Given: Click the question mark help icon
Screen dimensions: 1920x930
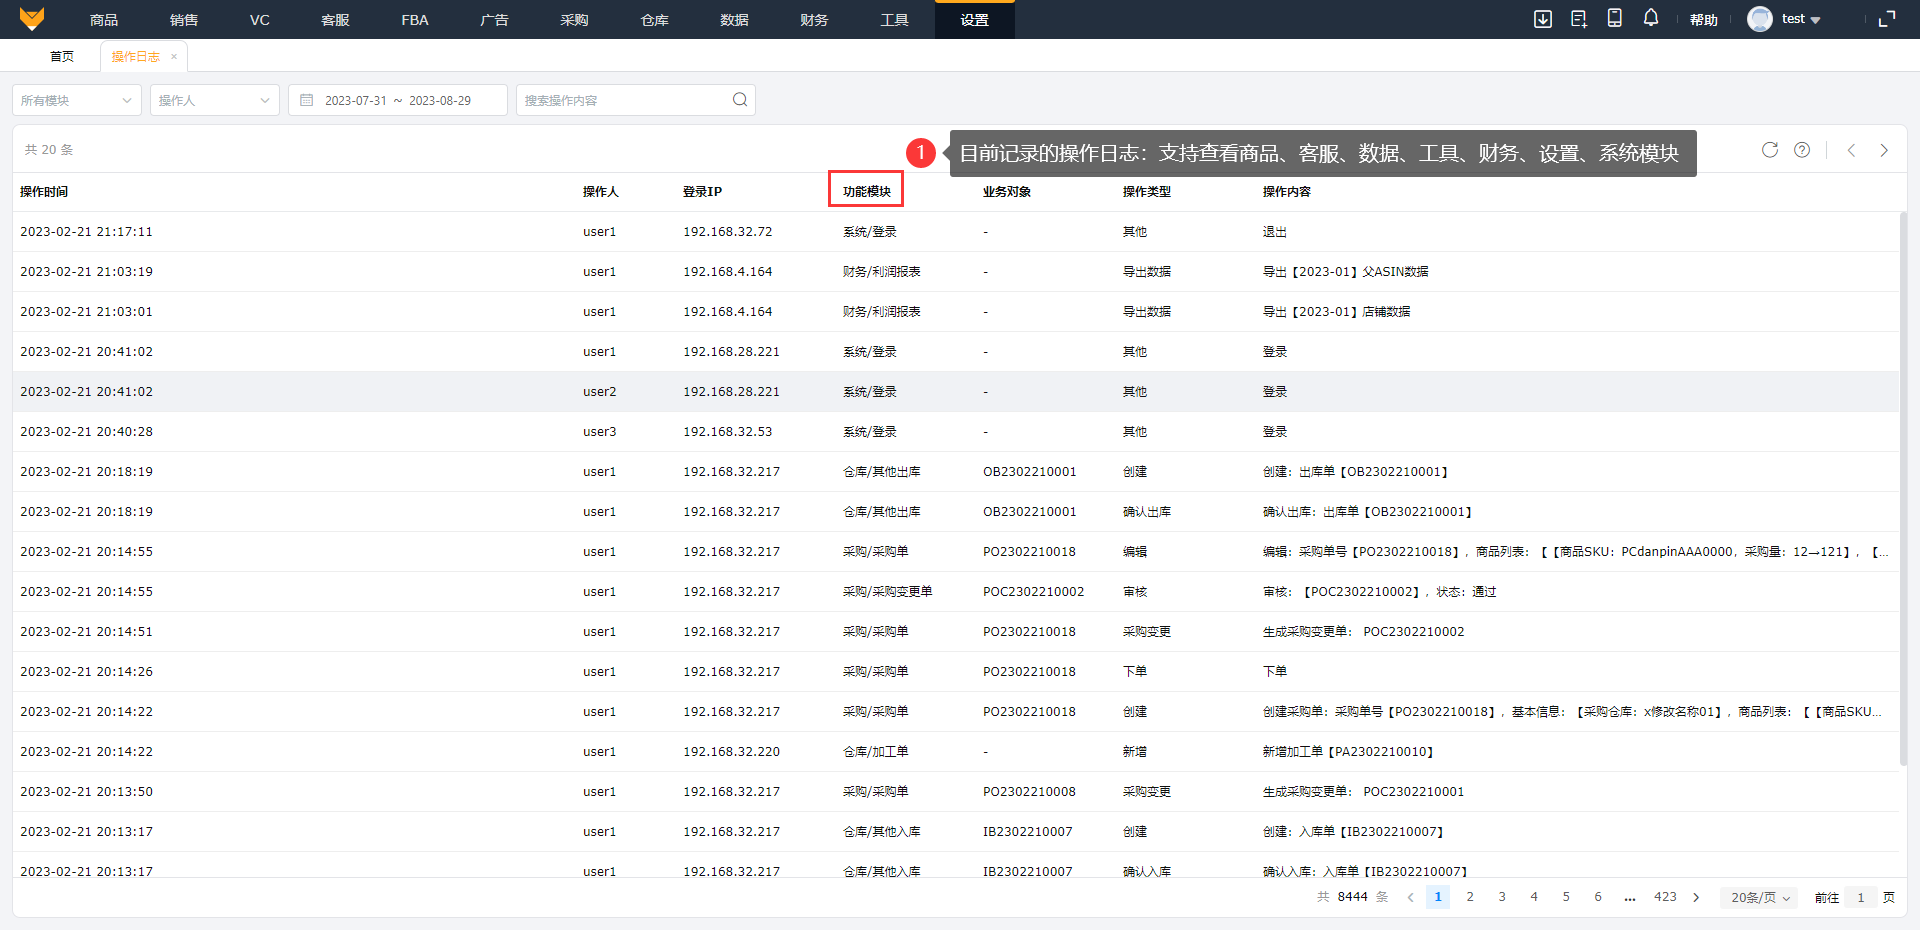Looking at the screenshot, I should [1802, 150].
